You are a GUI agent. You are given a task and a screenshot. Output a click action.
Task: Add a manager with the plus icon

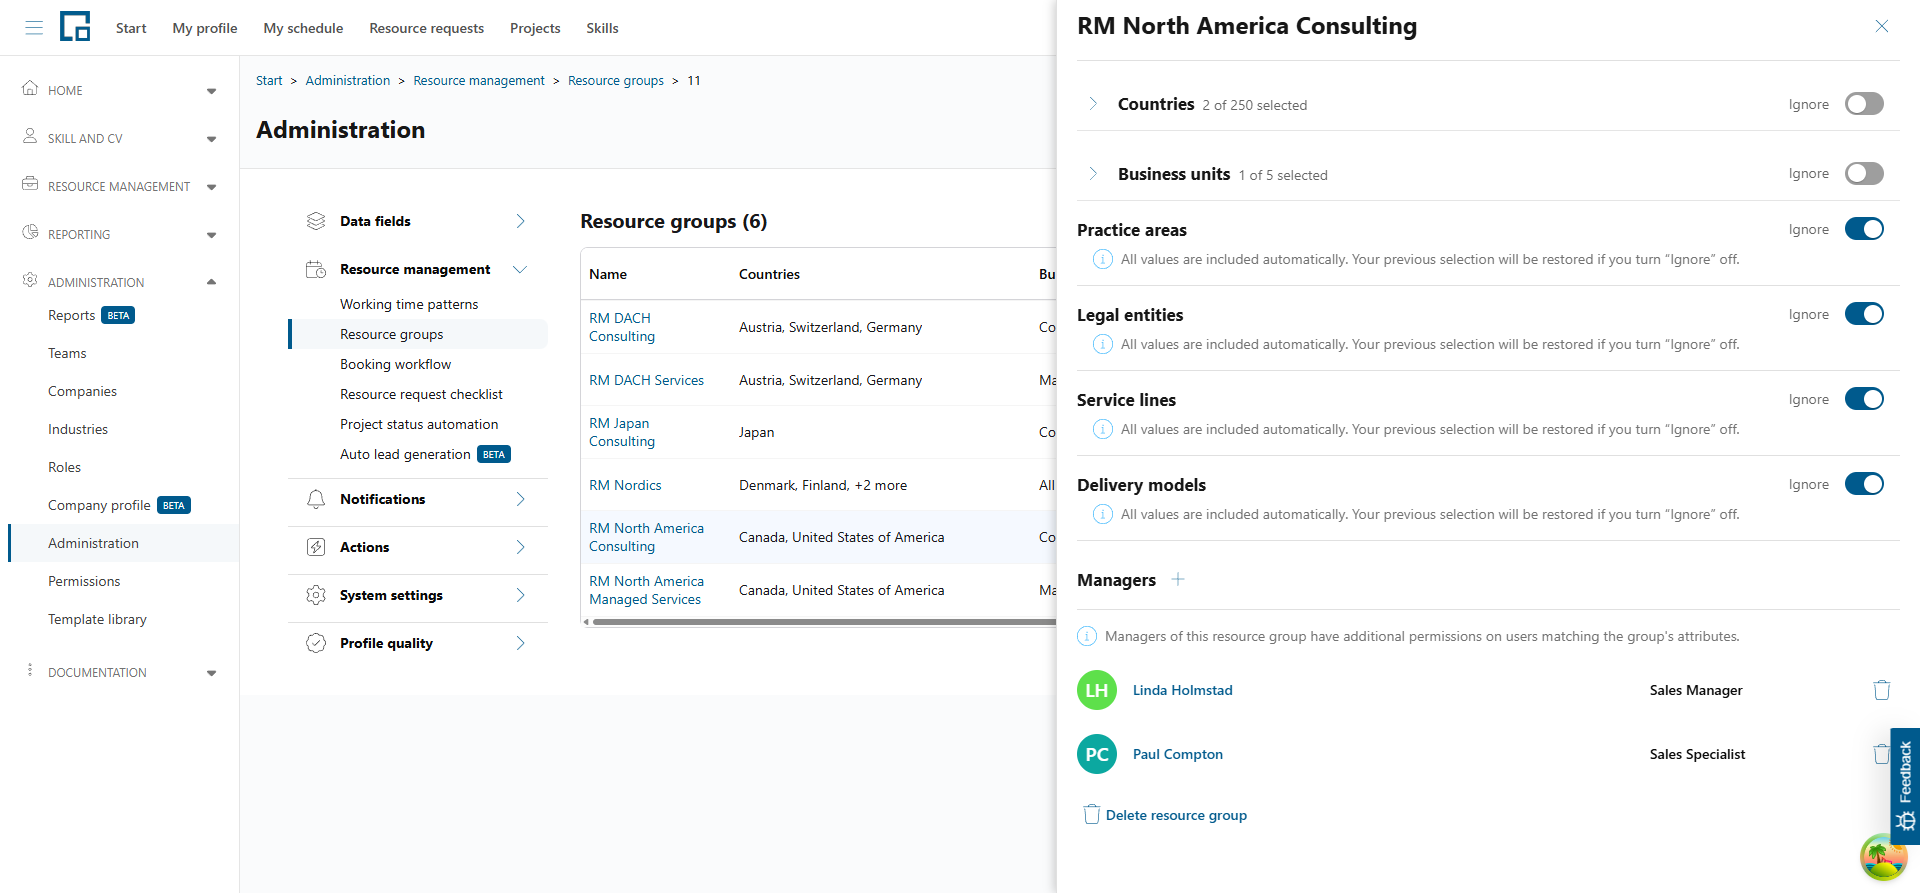point(1178,579)
